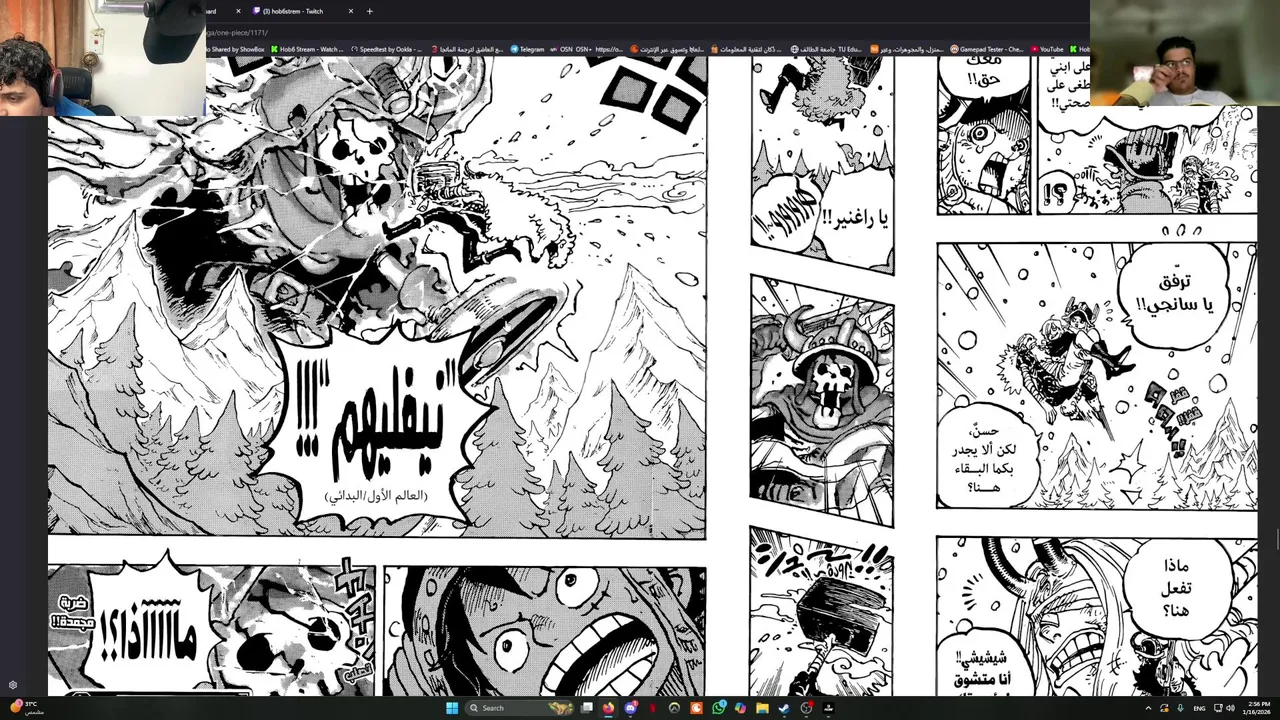Image resolution: width=1280 pixels, height=720 pixels.
Task: Switch the ENG input language
Action: (x=1199, y=708)
